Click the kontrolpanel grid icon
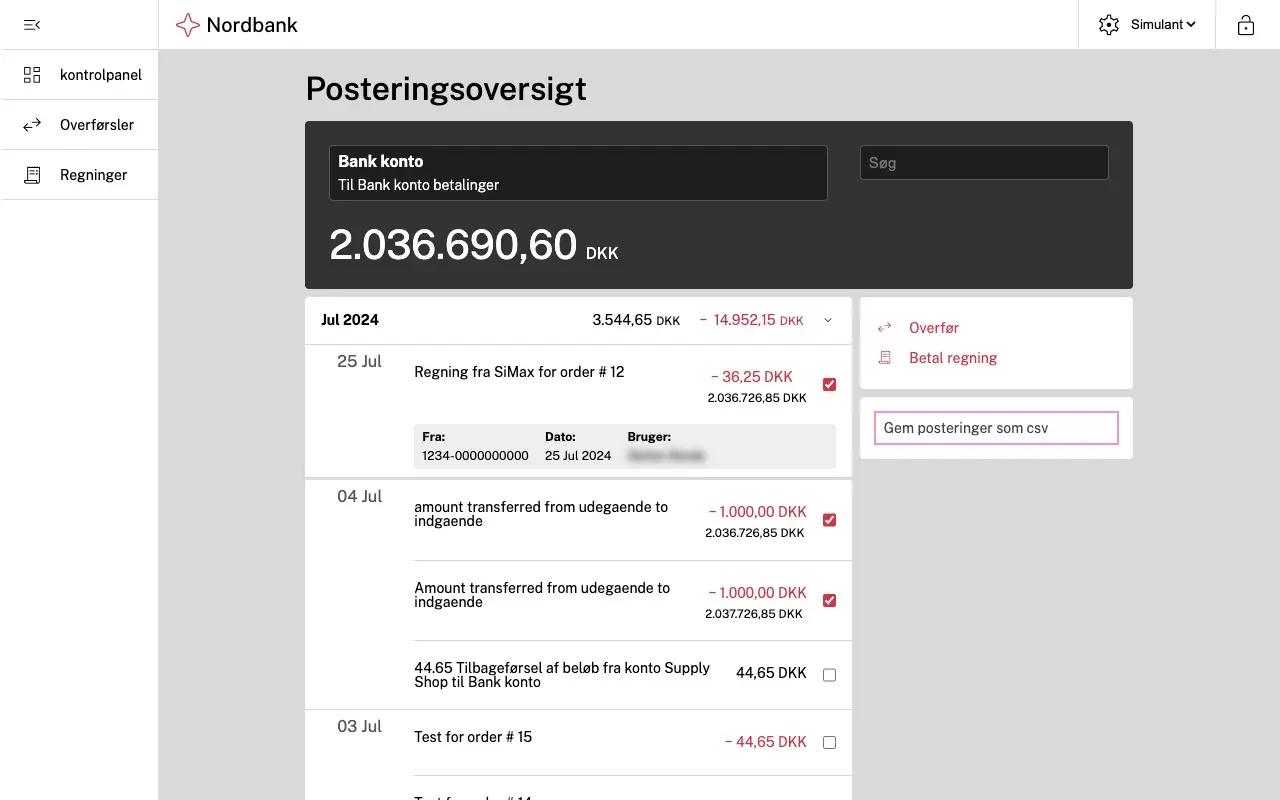The image size is (1280, 800). point(30,74)
